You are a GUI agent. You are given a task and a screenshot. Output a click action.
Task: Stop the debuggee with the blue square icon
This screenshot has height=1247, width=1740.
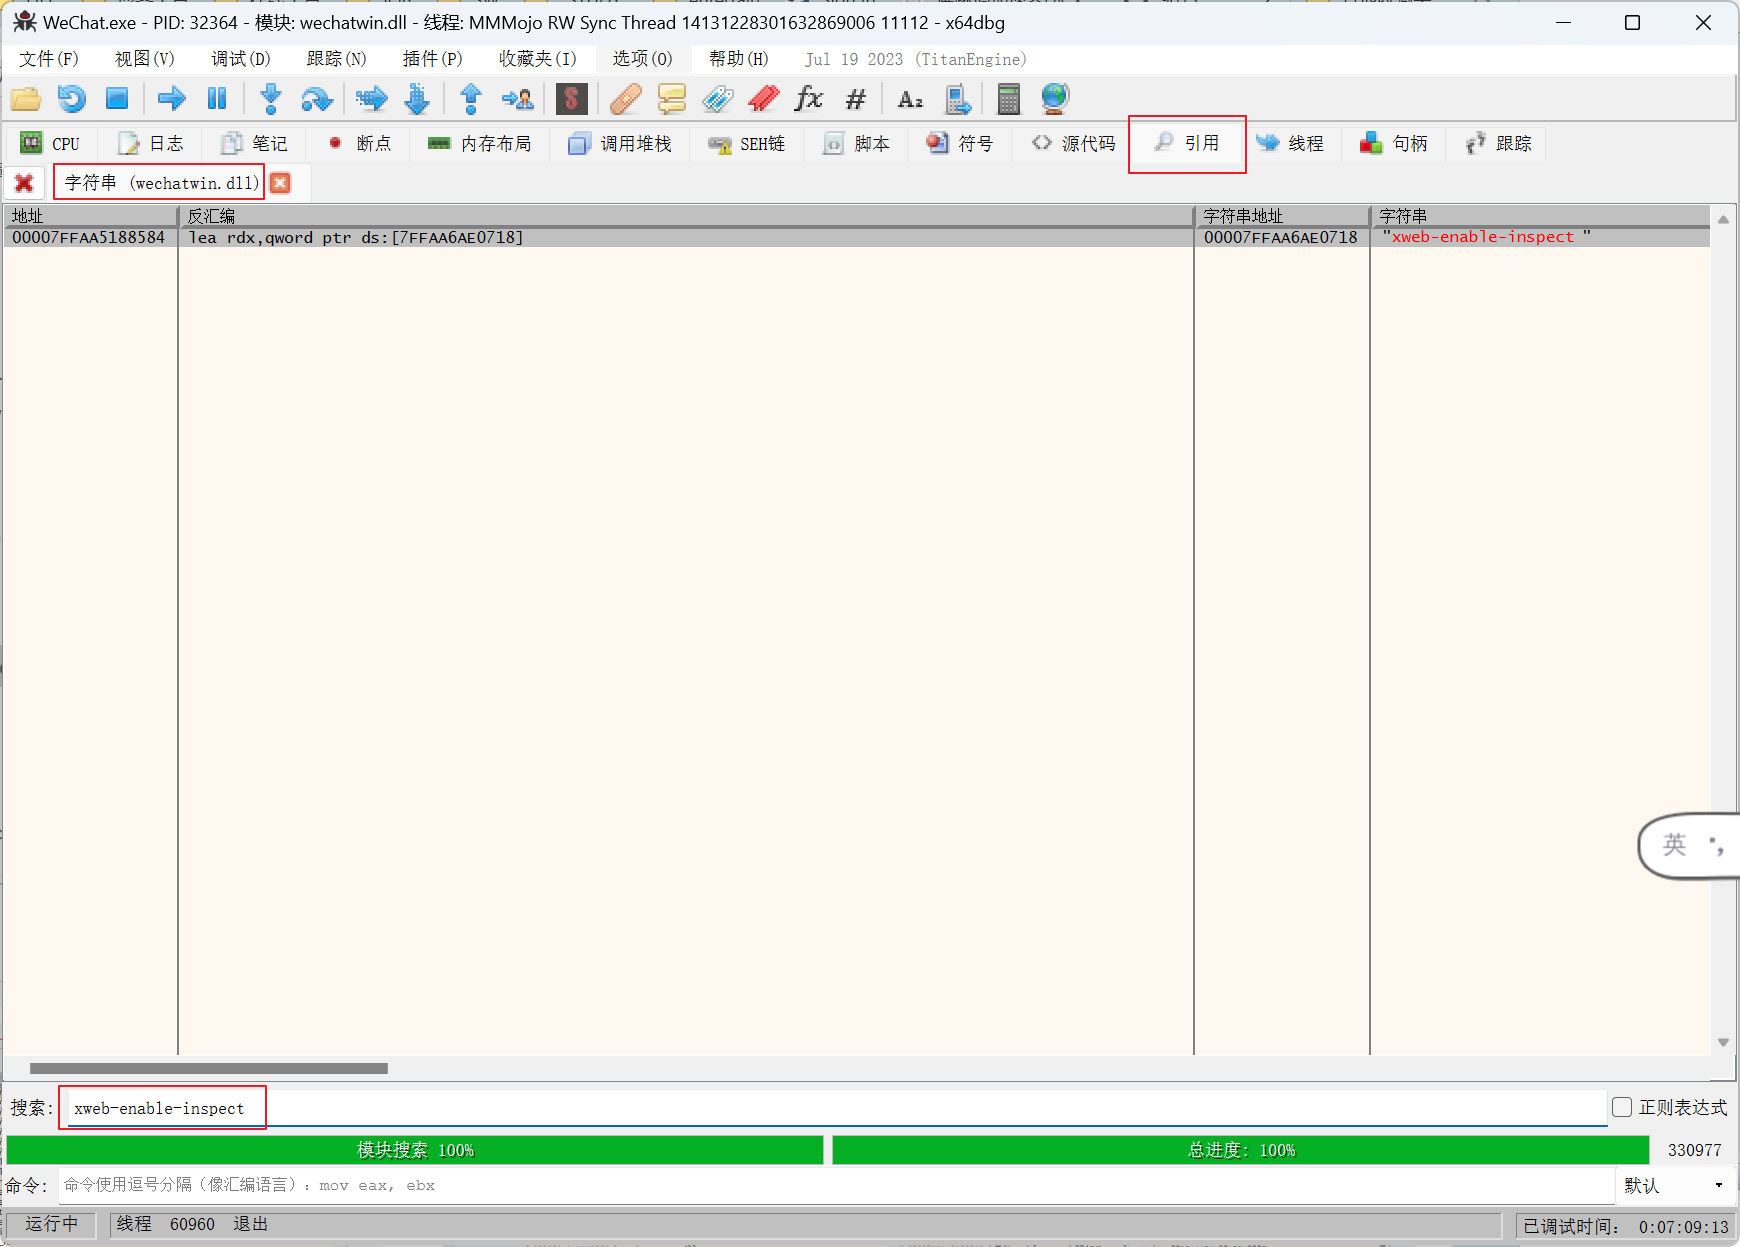pyautogui.click(x=117, y=99)
